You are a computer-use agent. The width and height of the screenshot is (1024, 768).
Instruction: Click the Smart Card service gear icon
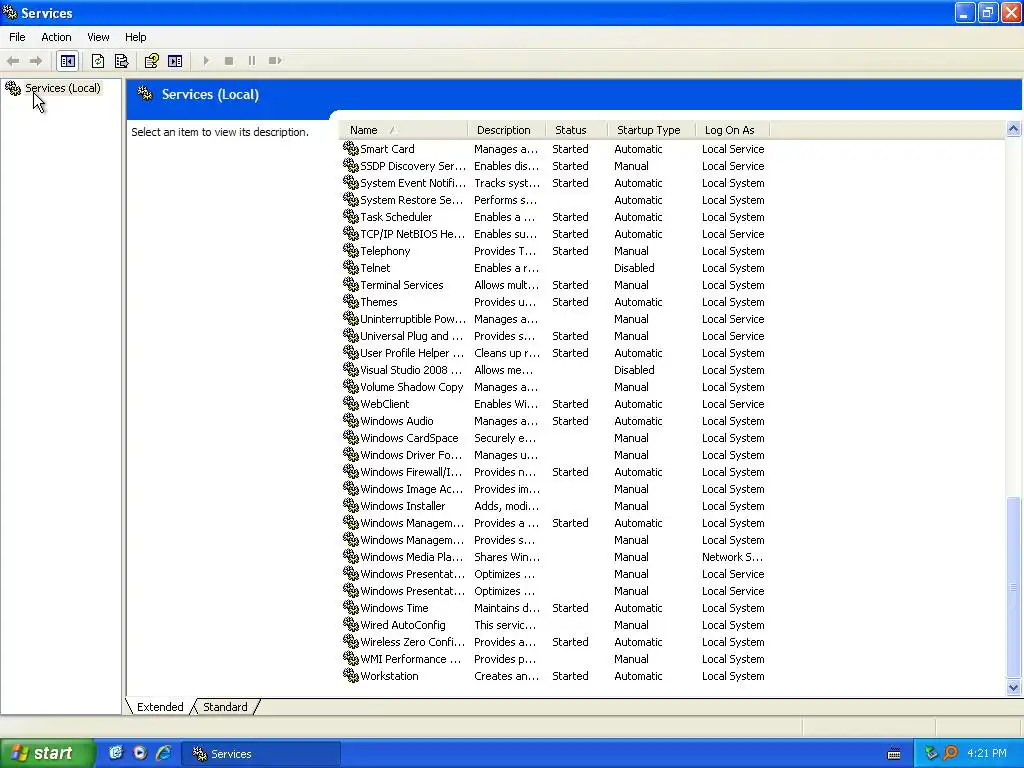pyautogui.click(x=351, y=148)
